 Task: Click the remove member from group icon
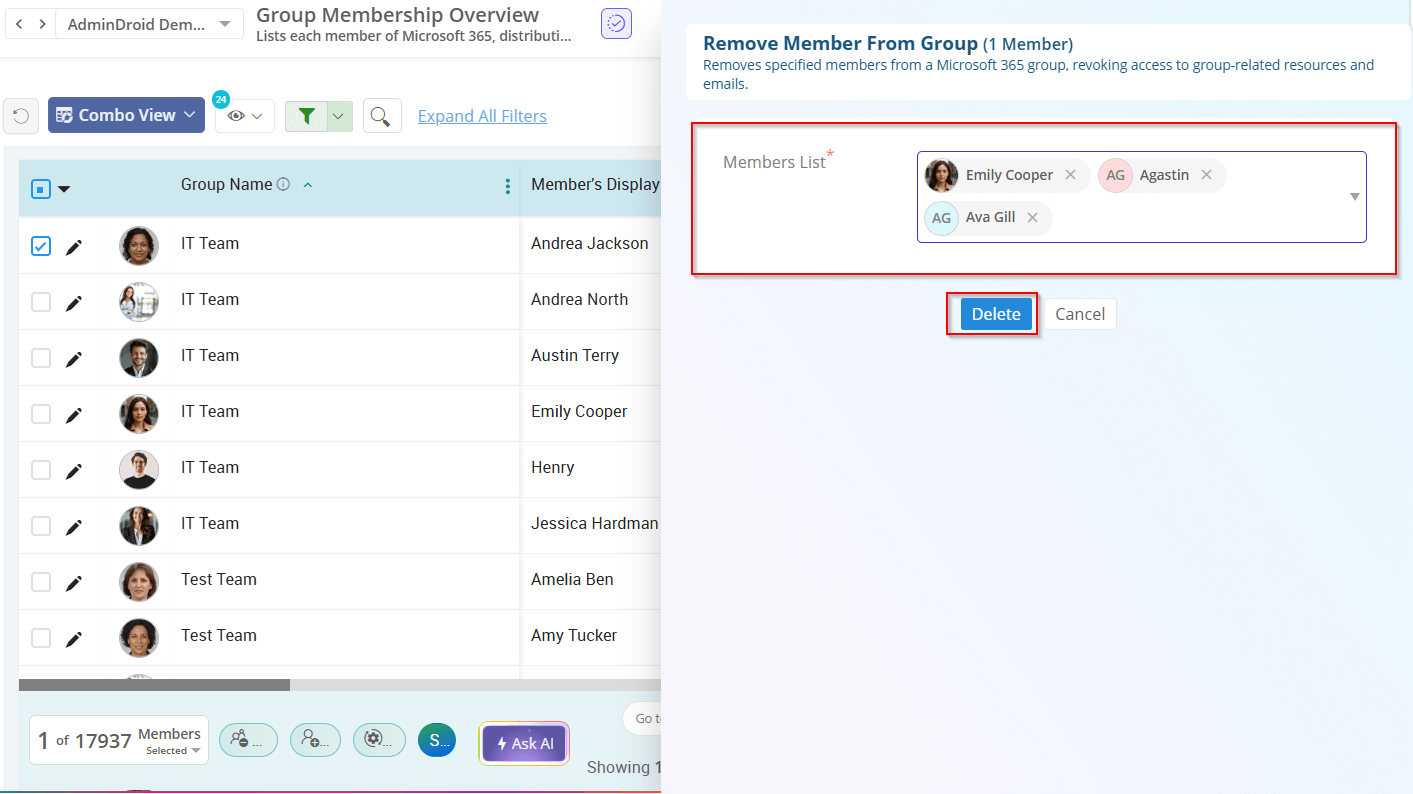tap(248, 739)
